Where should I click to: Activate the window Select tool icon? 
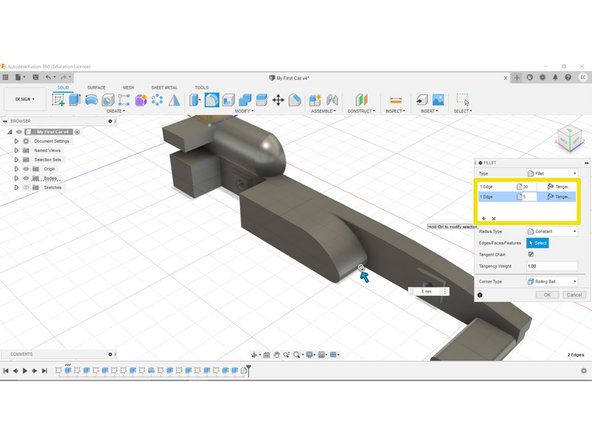pos(462,100)
